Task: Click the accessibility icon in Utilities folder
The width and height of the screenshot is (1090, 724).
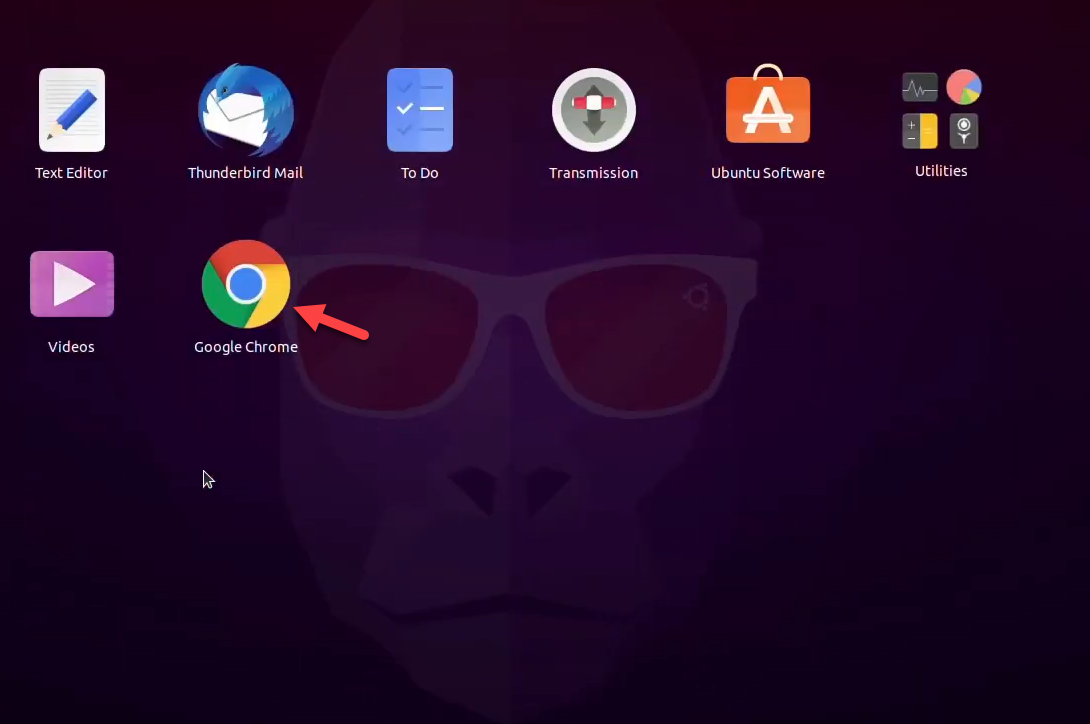Action: 963,131
